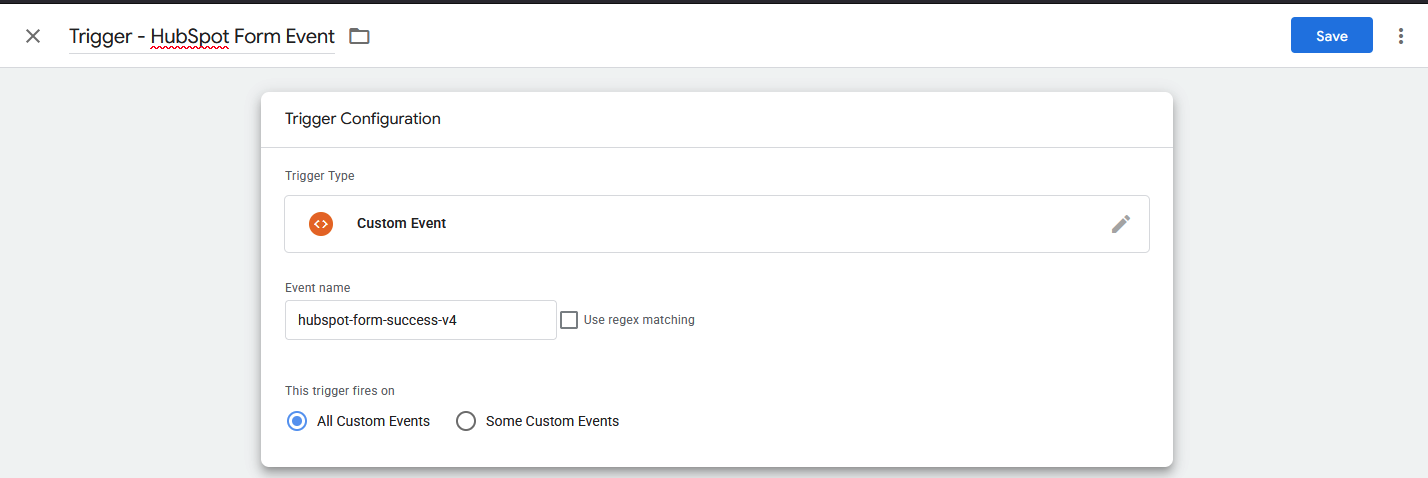This screenshot has width=1428, height=478.
Task: Click the 'All Custom Events' label text
Action: point(373,421)
